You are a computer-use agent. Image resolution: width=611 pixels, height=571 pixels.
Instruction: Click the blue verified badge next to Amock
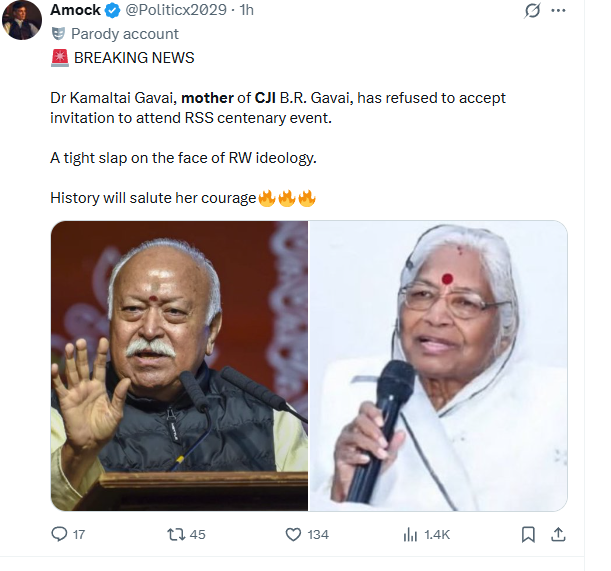click(115, 10)
